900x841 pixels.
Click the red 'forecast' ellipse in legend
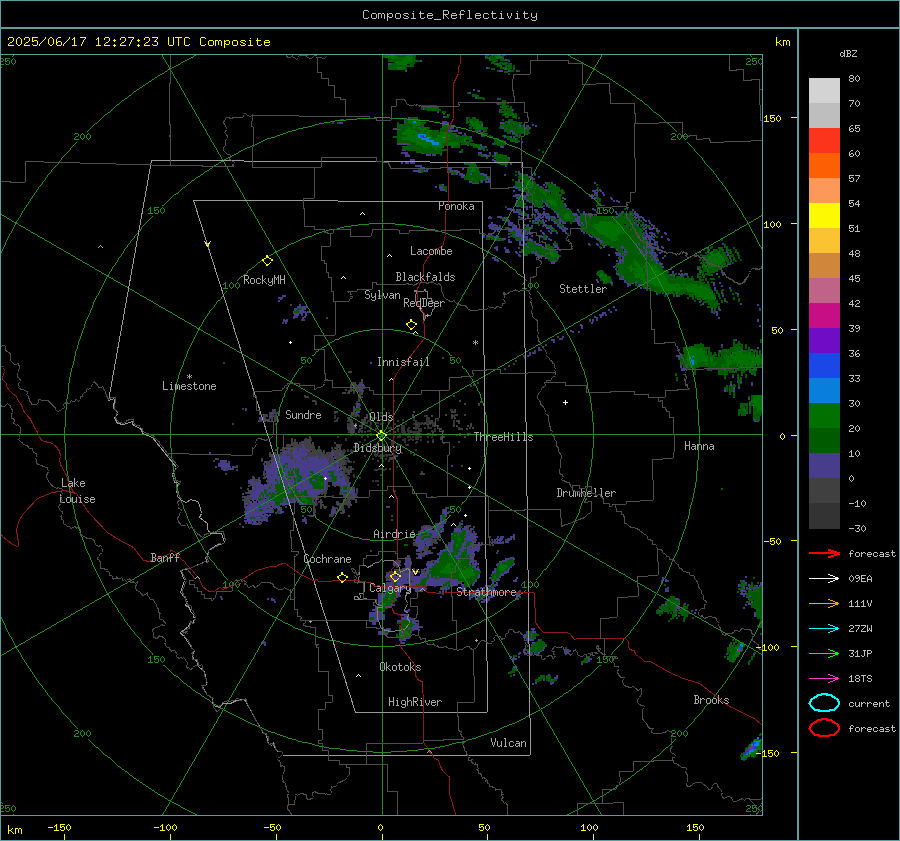pyautogui.click(x=824, y=728)
